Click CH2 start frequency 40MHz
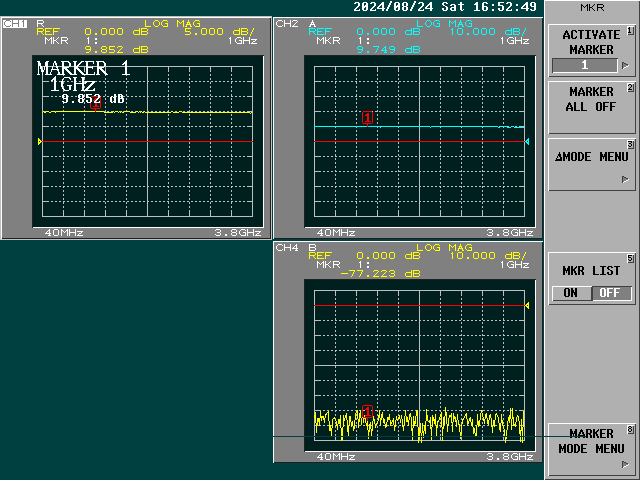Image resolution: width=640 pixels, height=480 pixels. tap(336, 233)
